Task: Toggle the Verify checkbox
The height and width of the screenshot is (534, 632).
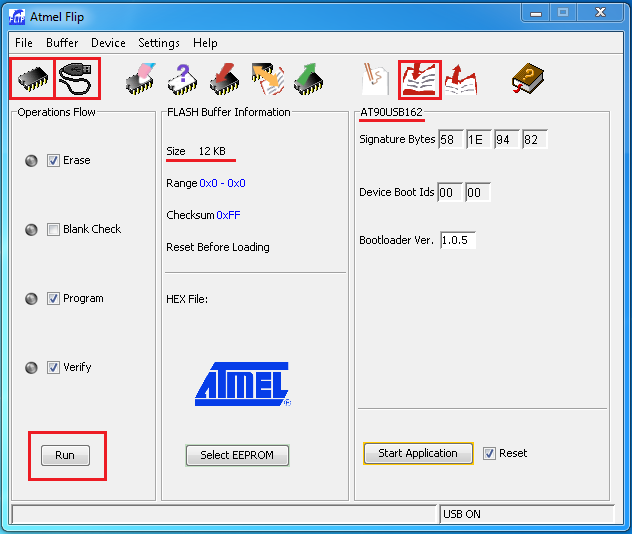Action: [x=53, y=367]
